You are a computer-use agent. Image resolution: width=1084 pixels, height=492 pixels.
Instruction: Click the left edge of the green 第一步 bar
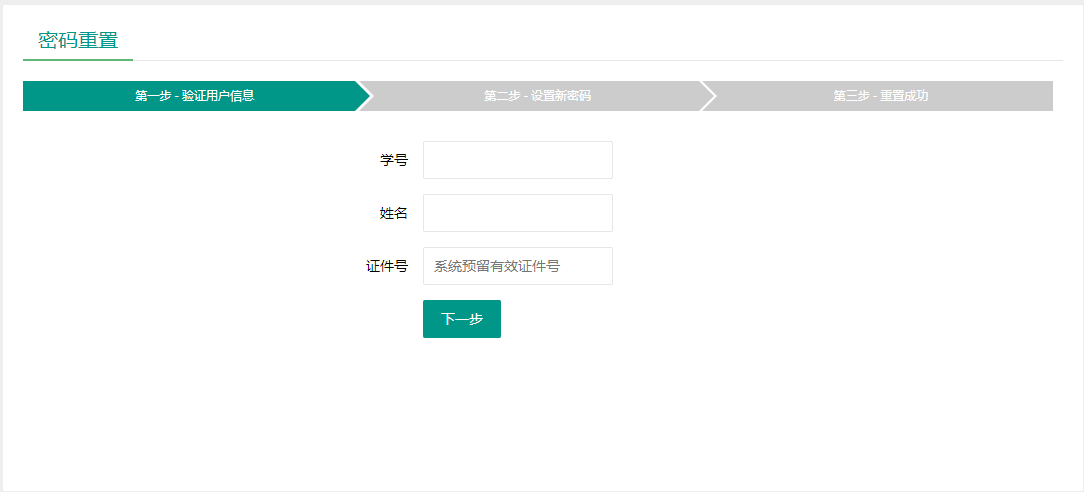click(x=30, y=96)
